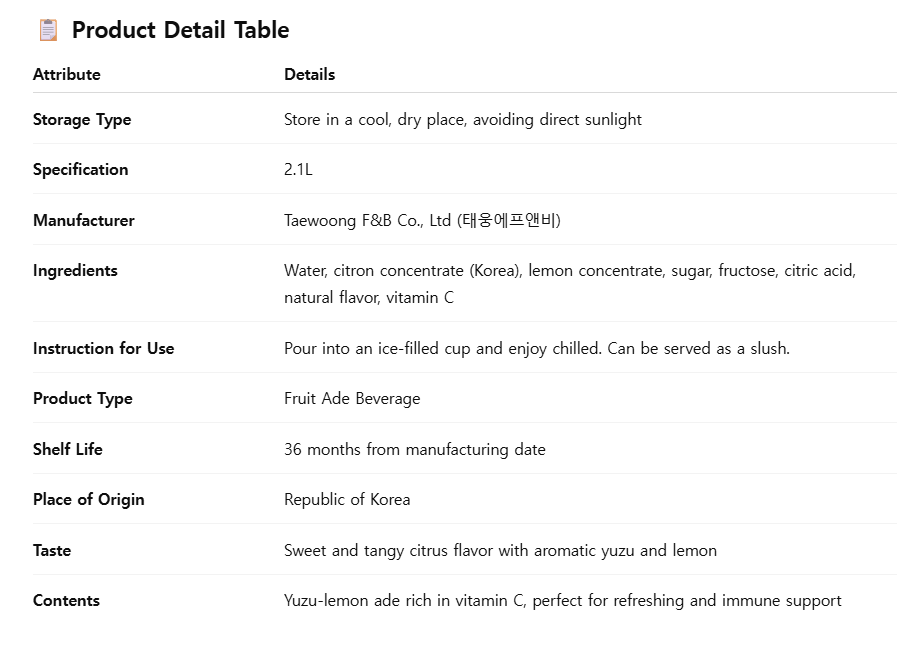
Task: Click the Manufacturer row label
Action: (84, 220)
